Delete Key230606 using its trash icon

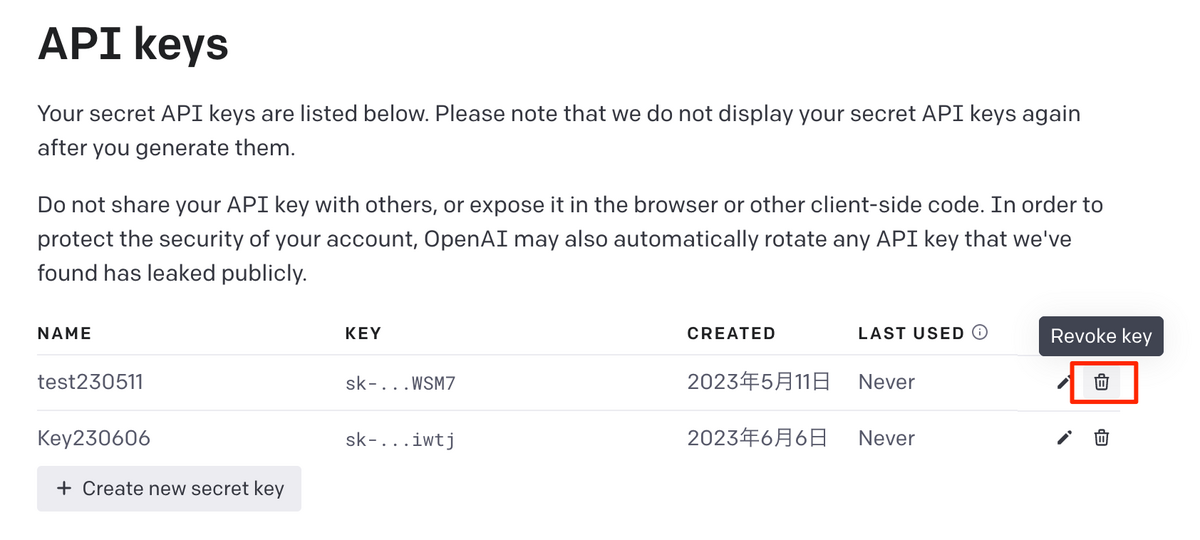[1101, 438]
